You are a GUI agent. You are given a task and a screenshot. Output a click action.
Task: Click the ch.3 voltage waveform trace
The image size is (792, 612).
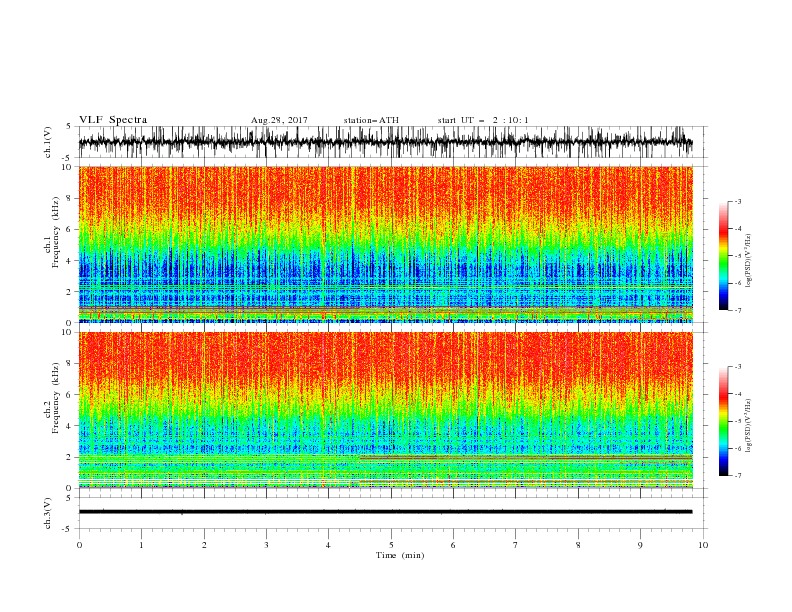pyautogui.click(x=385, y=512)
